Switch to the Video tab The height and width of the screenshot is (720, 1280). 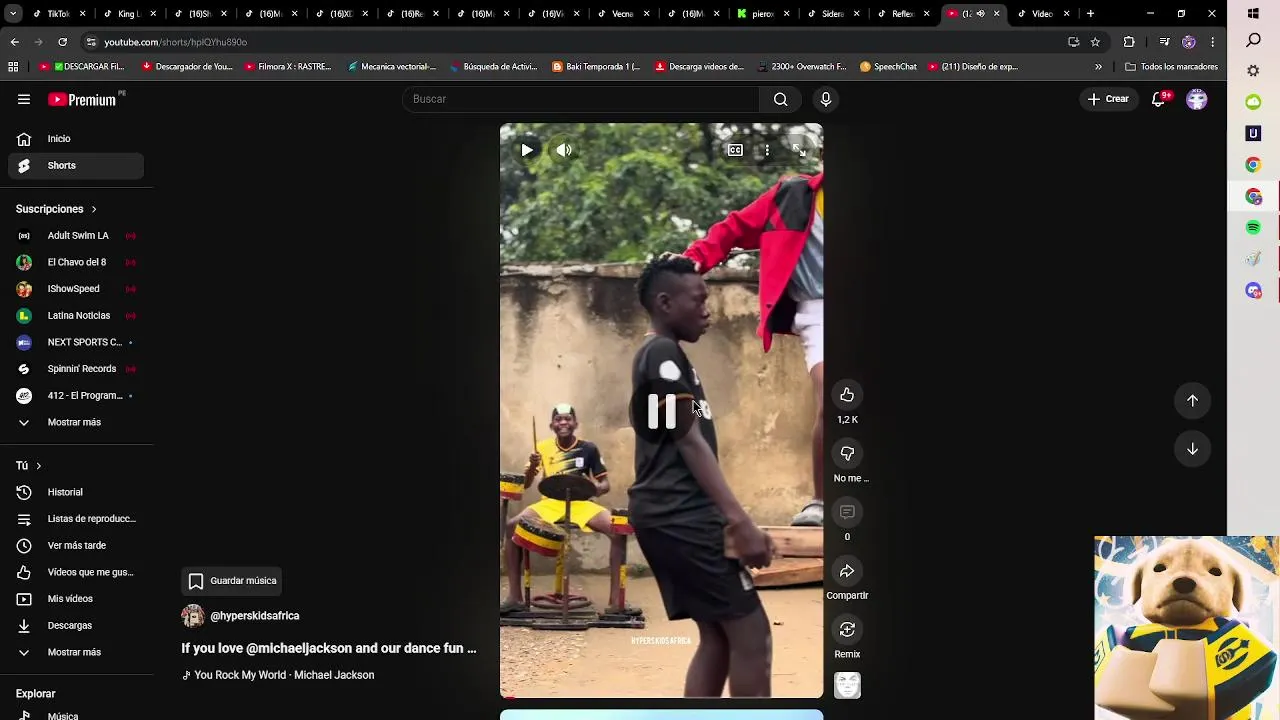[x=1043, y=14]
